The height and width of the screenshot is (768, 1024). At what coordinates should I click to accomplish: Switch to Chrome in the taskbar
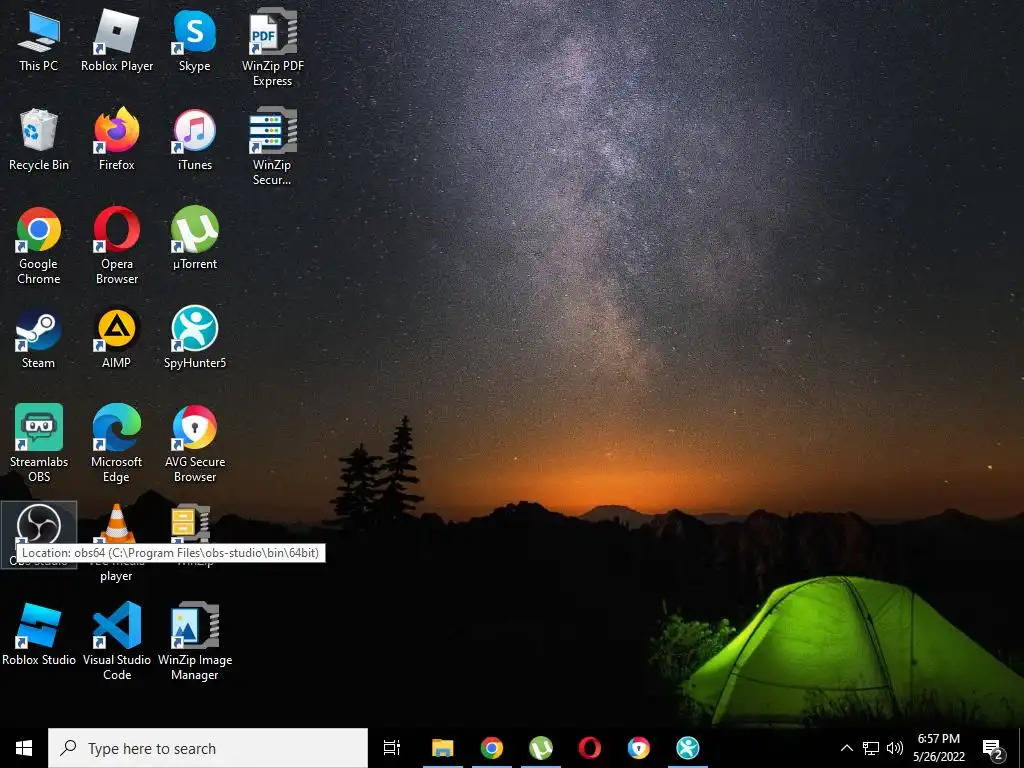492,748
